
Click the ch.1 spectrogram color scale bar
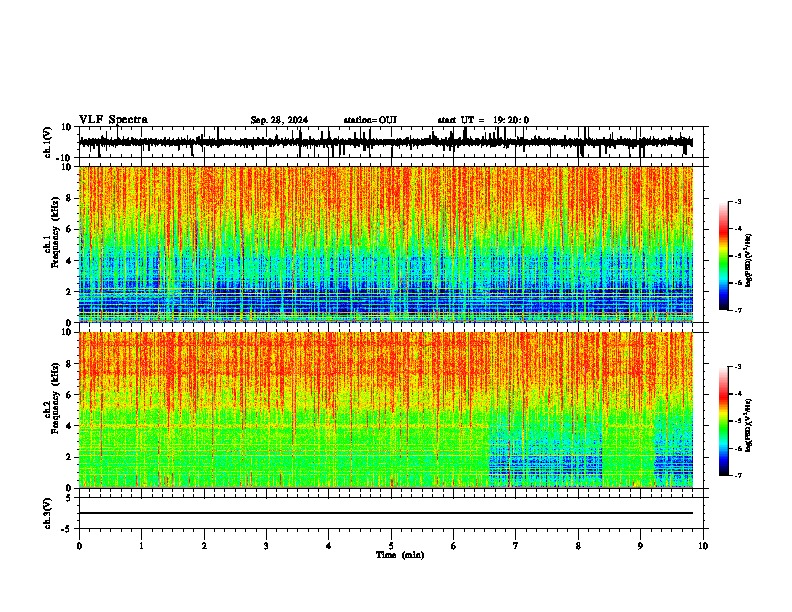point(724,256)
